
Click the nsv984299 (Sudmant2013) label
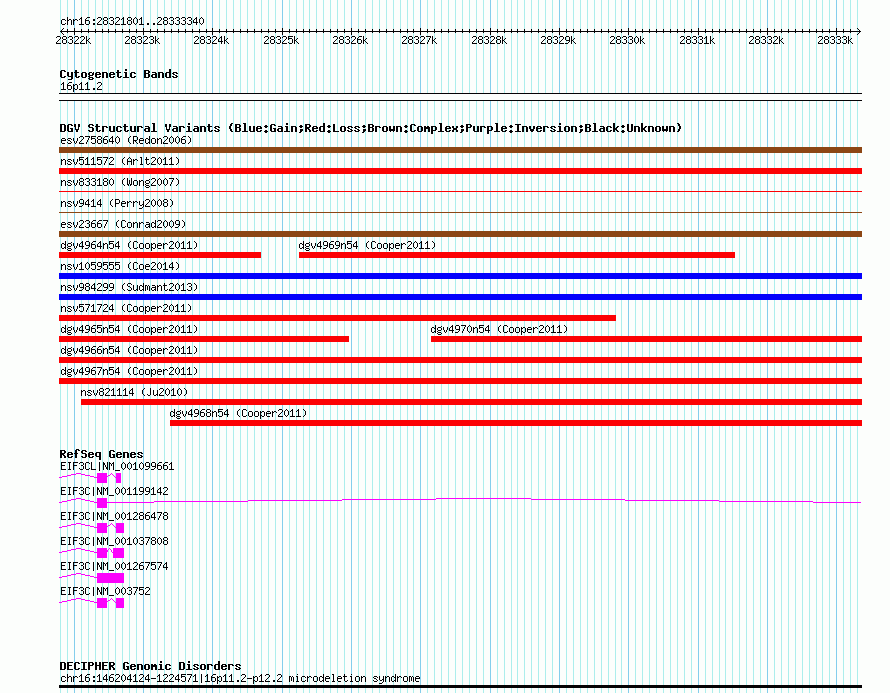click(129, 287)
